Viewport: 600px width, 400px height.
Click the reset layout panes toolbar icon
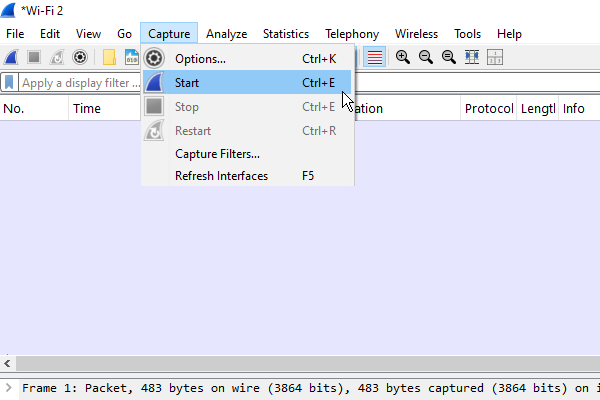coord(495,57)
